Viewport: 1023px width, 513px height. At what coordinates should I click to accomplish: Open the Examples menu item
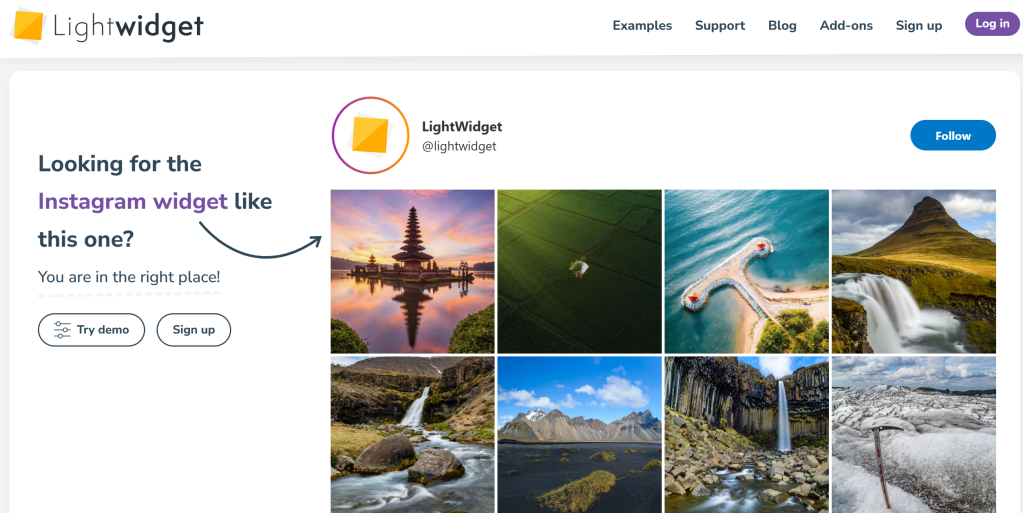tap(642, 25)
